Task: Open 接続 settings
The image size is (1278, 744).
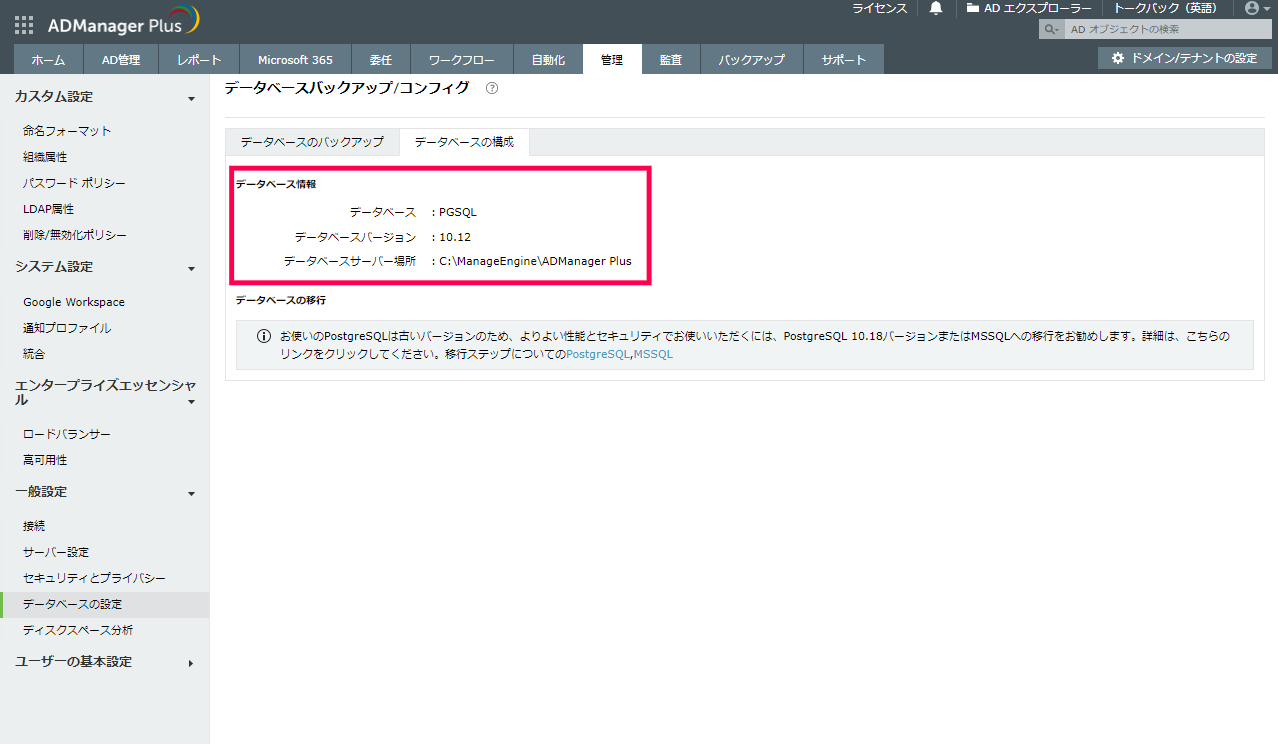Action: click(34, 526)
